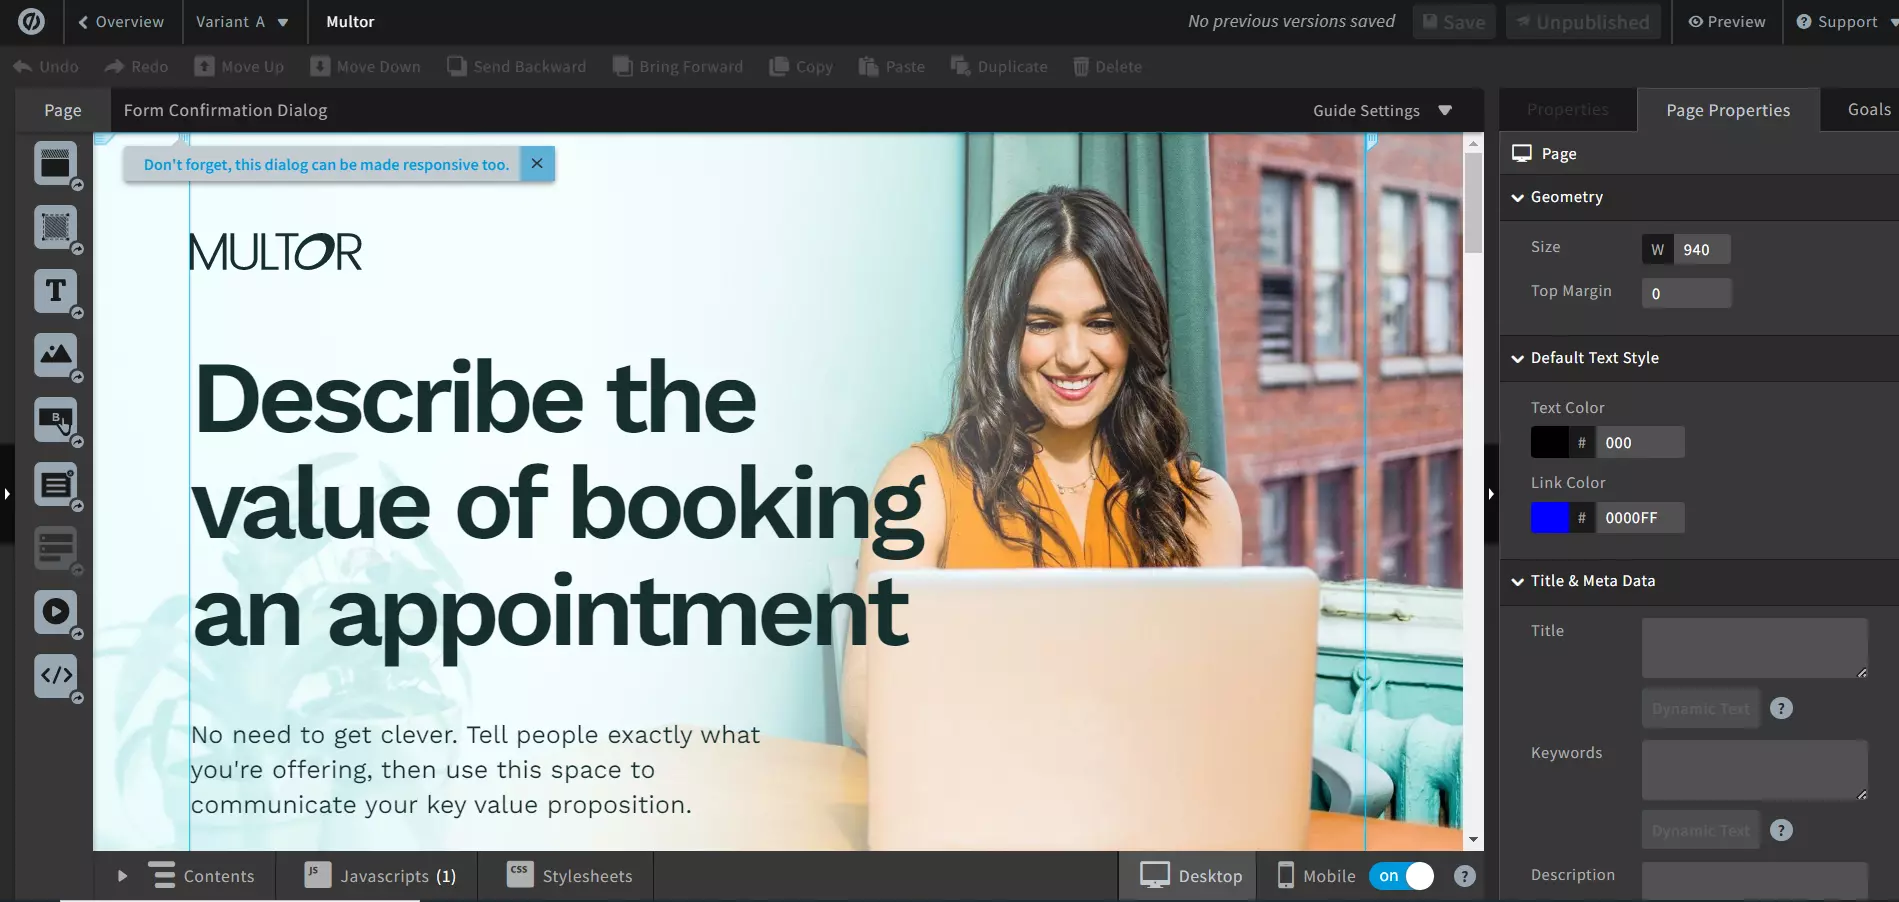Switch to the Mobile view
The width and height of the screenshot is (1899, 902).
pyautogui.click(x=1314, y=875)
